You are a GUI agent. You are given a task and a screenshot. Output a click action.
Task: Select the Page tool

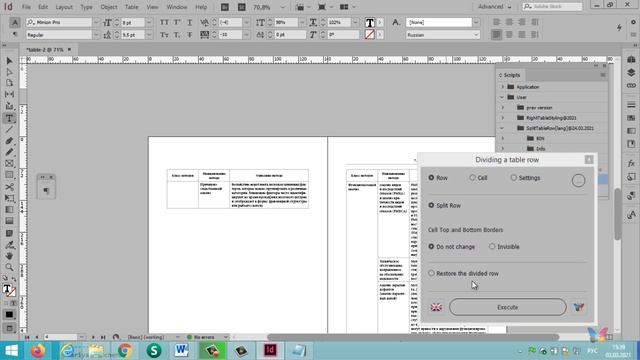click(9, 83)
